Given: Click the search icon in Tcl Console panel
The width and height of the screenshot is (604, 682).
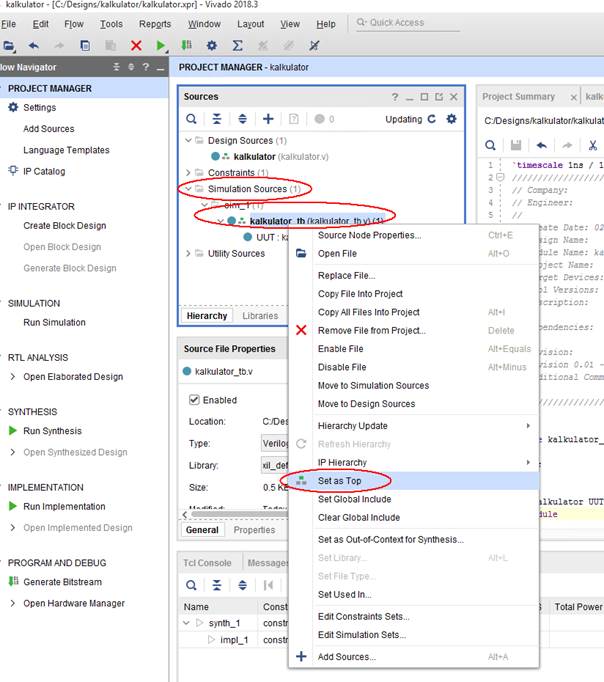Looking at the screenshot, I should [191, 585].
